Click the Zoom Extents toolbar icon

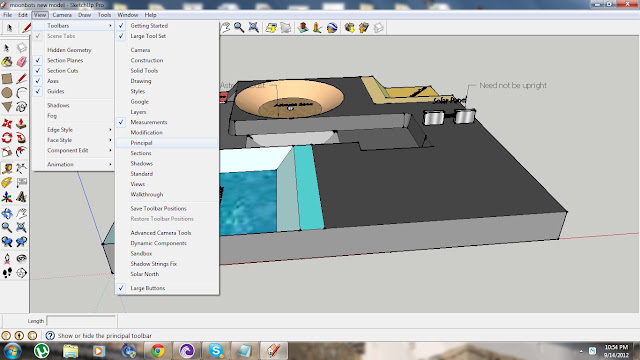click(x=253, y=27)
